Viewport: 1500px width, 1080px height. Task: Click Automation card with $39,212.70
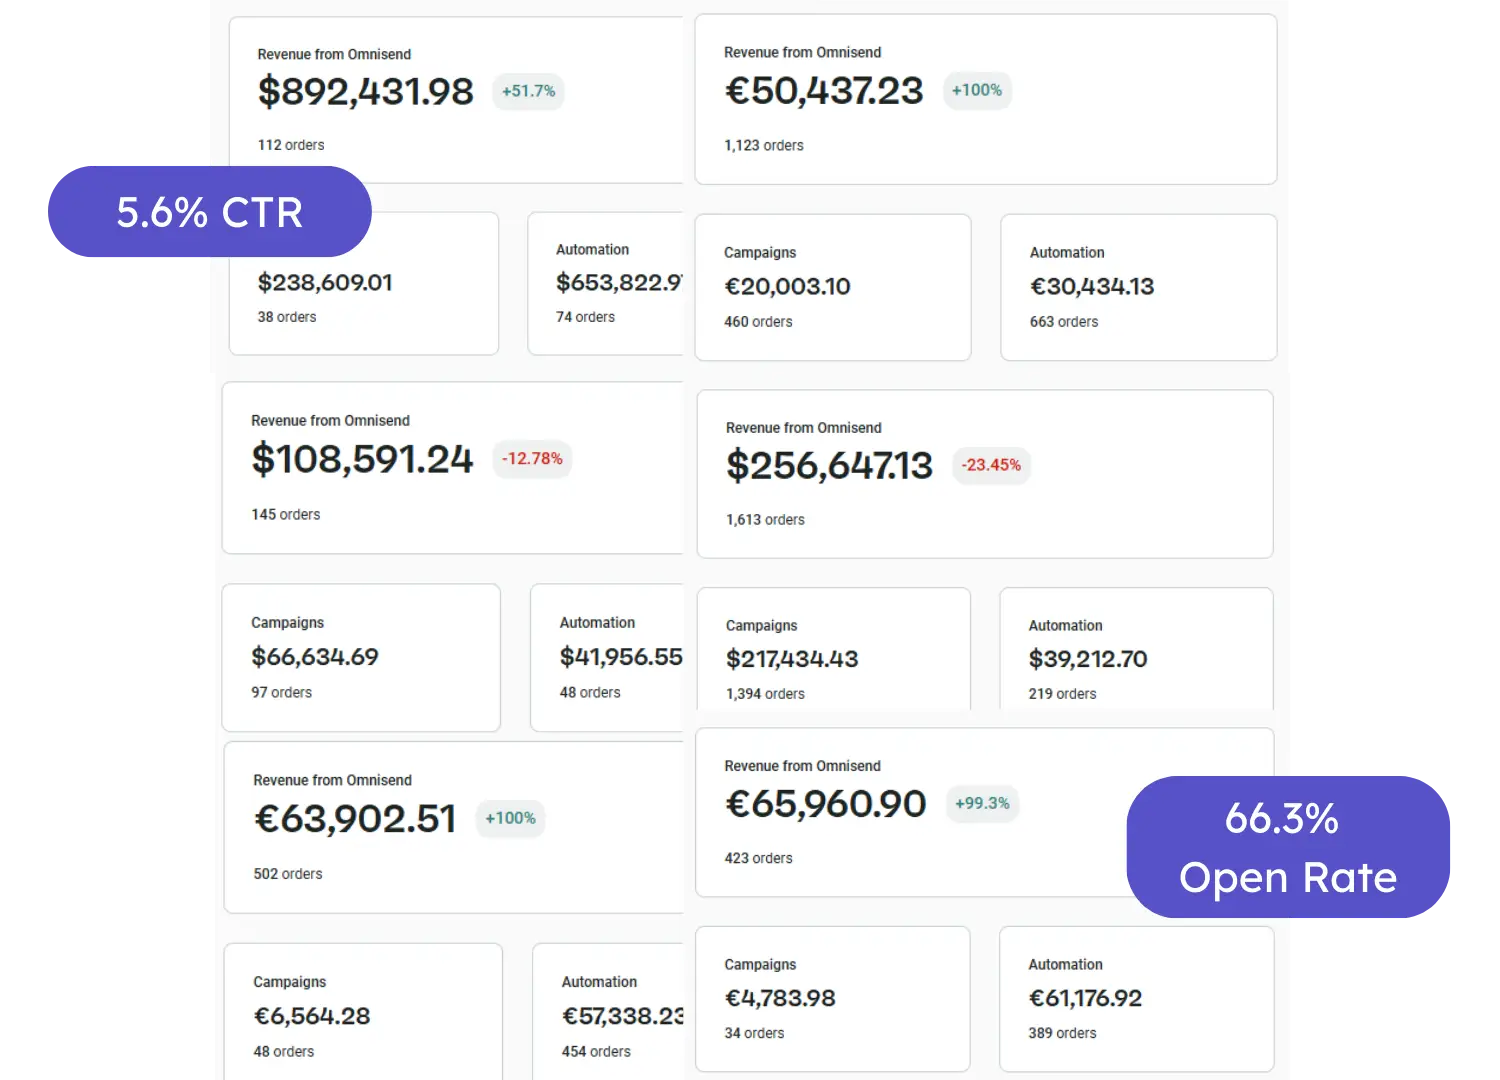(1136, 649)
